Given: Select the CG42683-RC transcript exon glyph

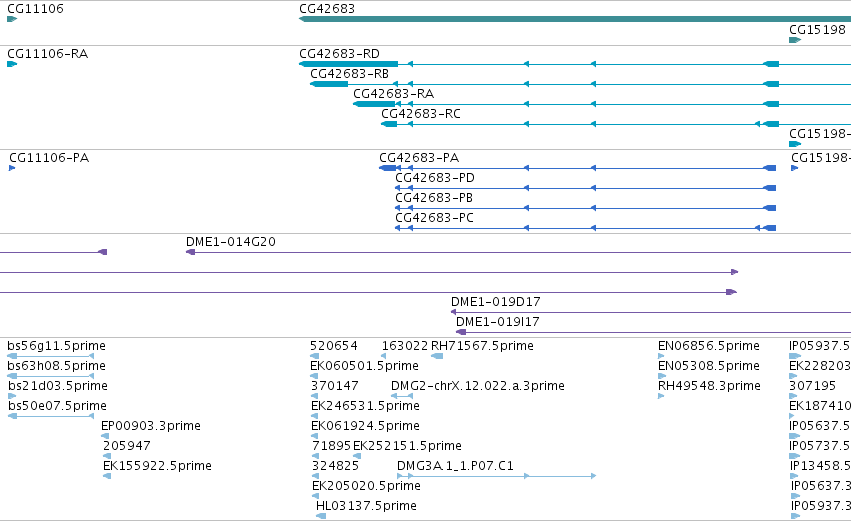Looking at the screenshot, I should (389, 124).
